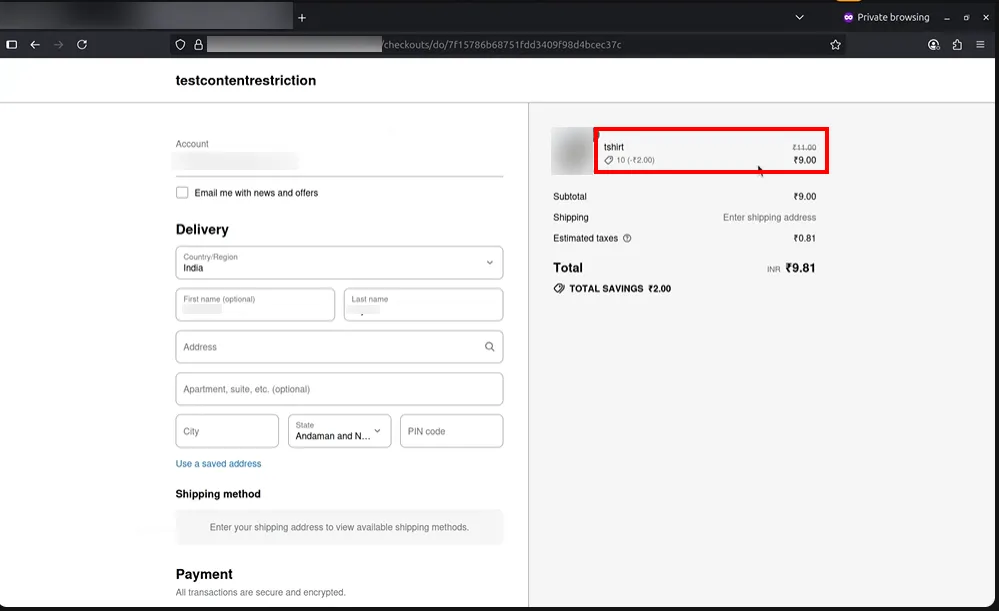Click the Use a saved address link

coord(218,464)
